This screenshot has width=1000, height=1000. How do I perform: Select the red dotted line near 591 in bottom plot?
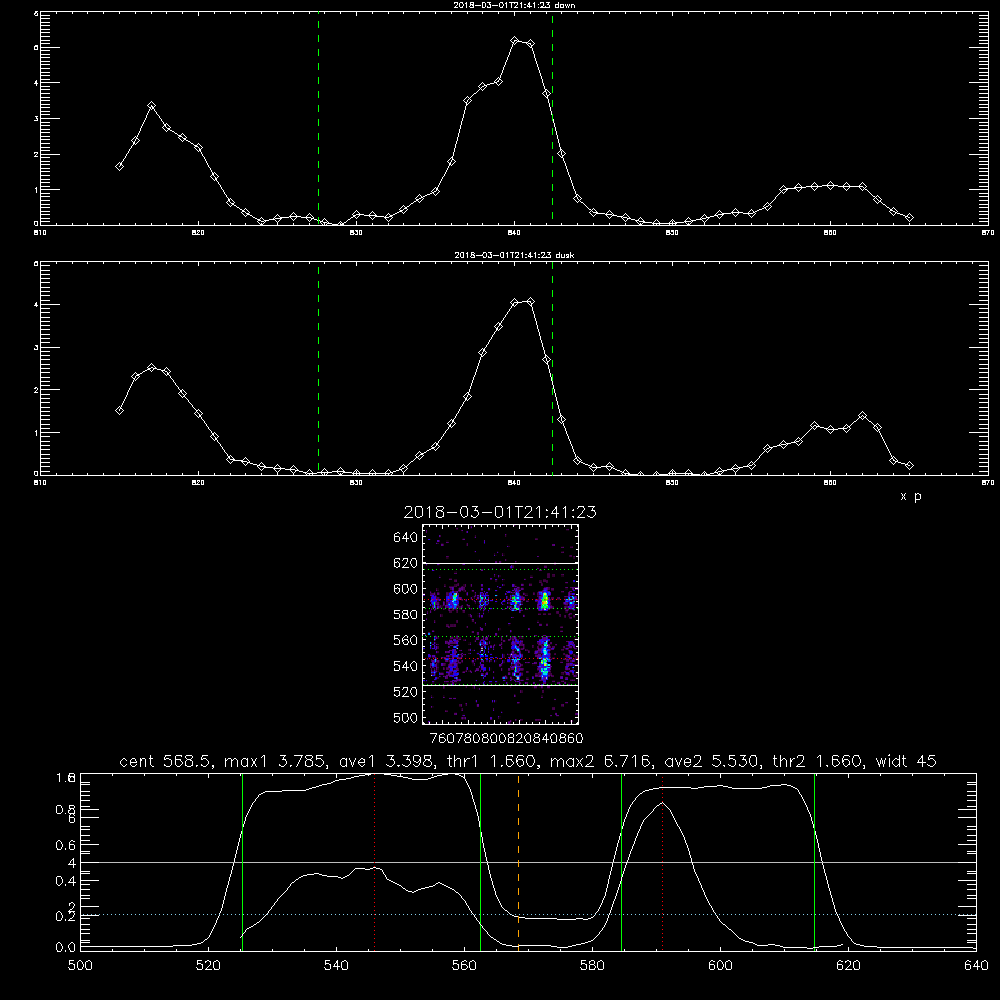[x=663, y=861]
